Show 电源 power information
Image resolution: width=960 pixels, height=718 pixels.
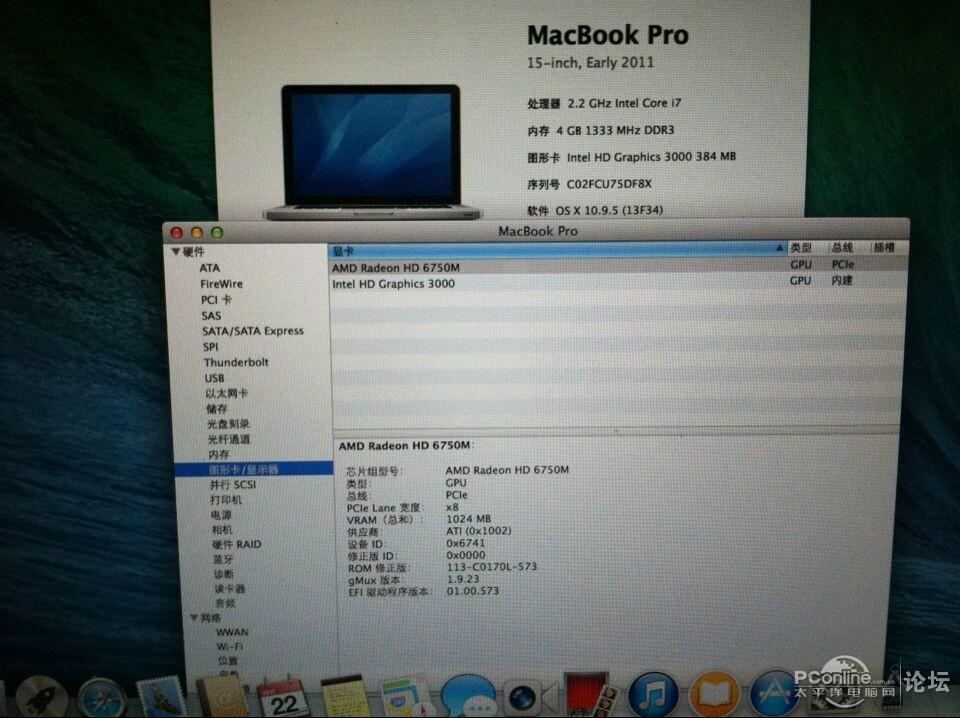click(x=221, y=515)
